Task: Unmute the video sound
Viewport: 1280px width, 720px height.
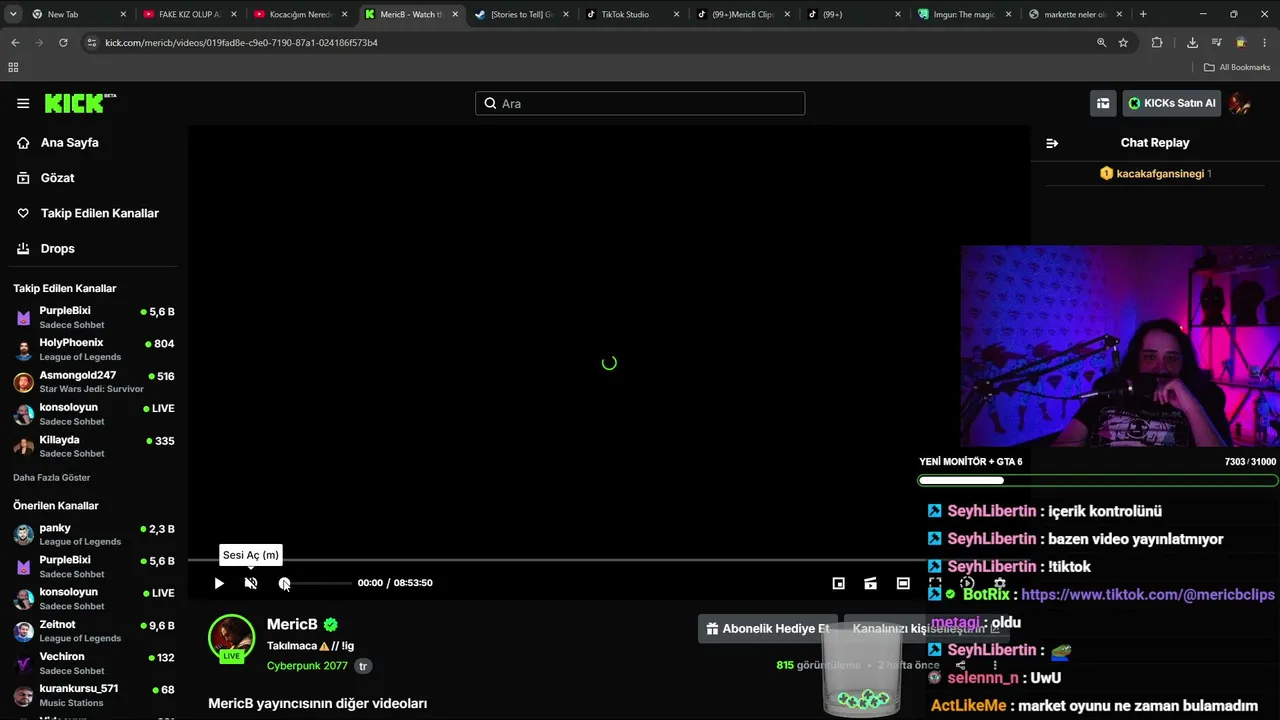Action: tap(251, 583)
